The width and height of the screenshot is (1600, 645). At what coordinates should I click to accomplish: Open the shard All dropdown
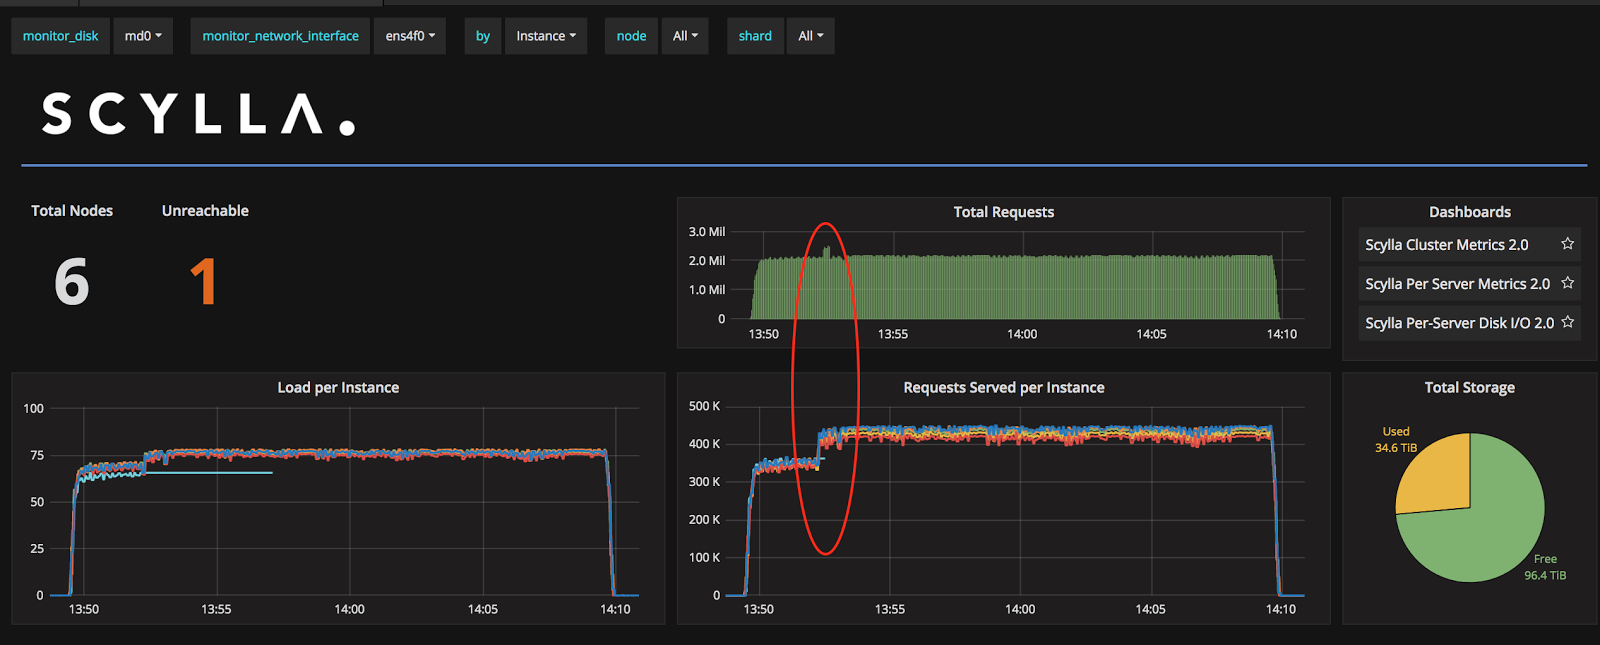tap(811, 36)
